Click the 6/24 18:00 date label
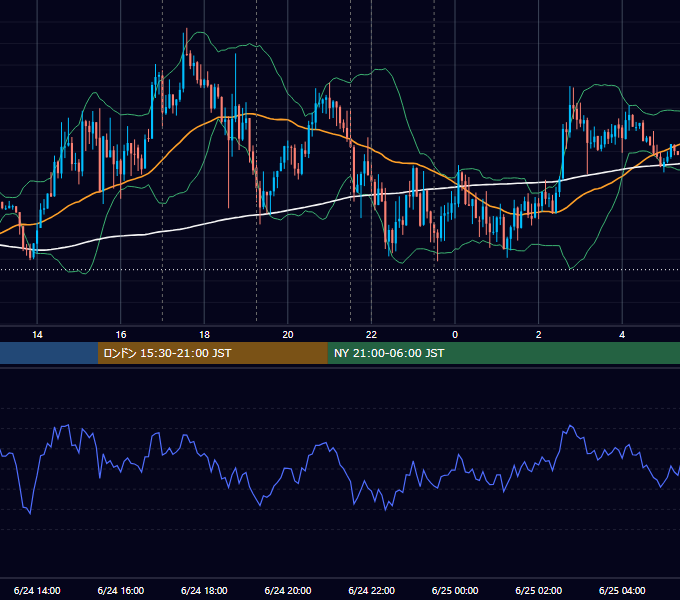The image size is (680, 600). coord(204,590)
